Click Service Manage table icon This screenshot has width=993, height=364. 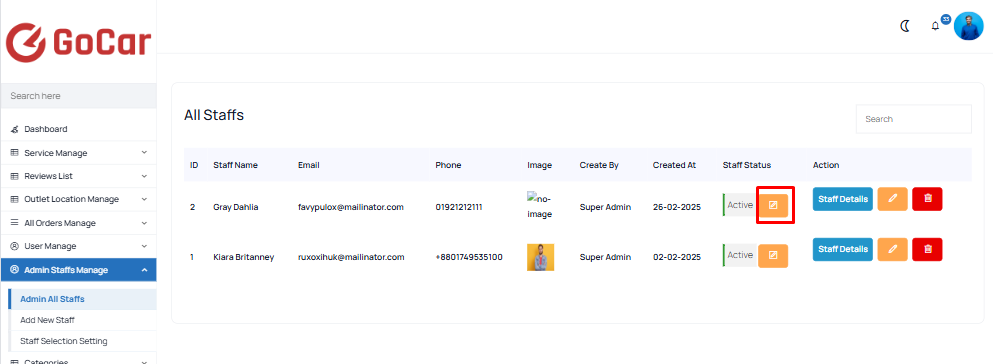click(15, 153)
